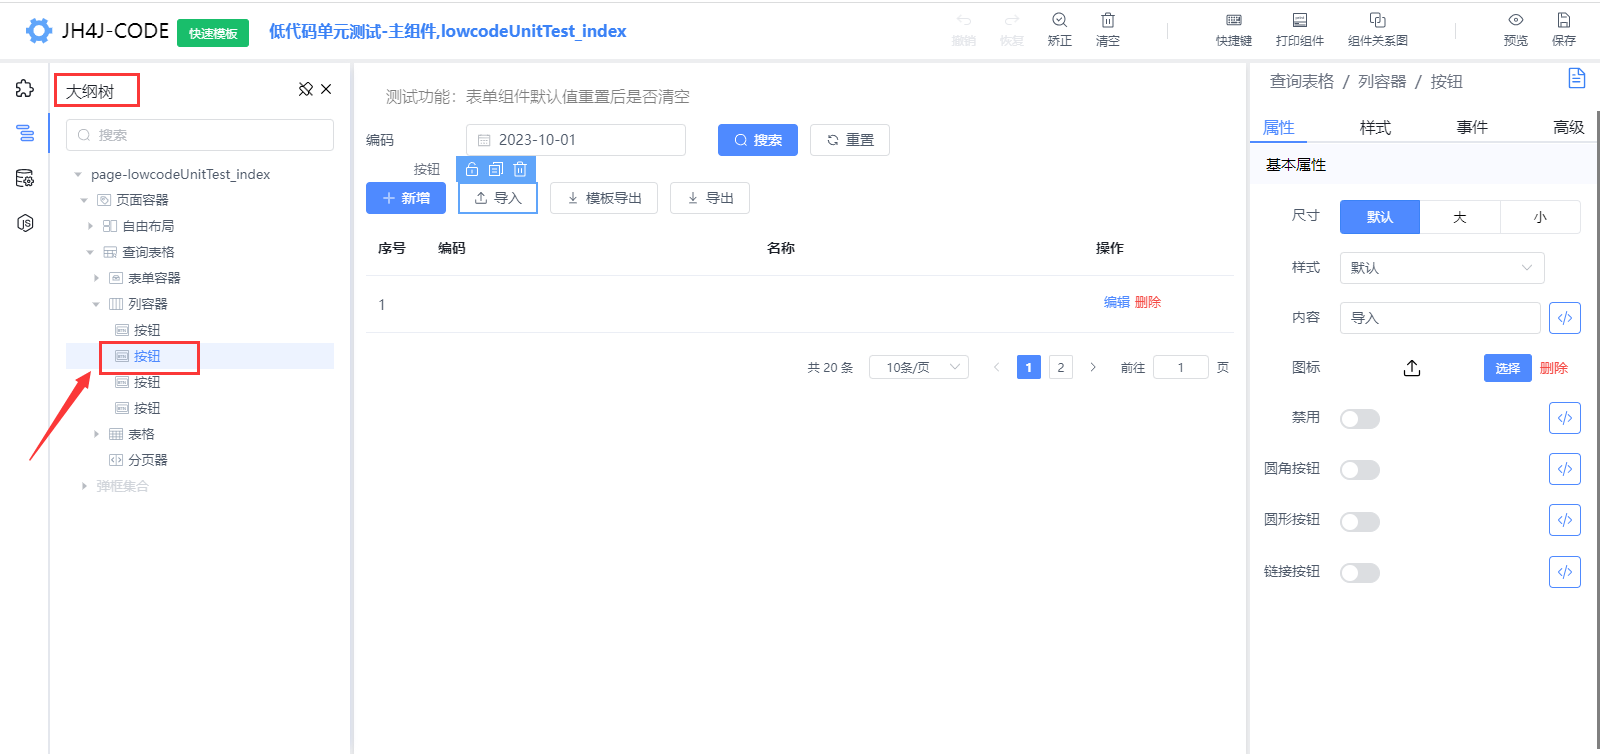Collapse page-lowcodeUnitTest_index tree node
Screen dimensions: 1600x754
click(x=78, y=174)
